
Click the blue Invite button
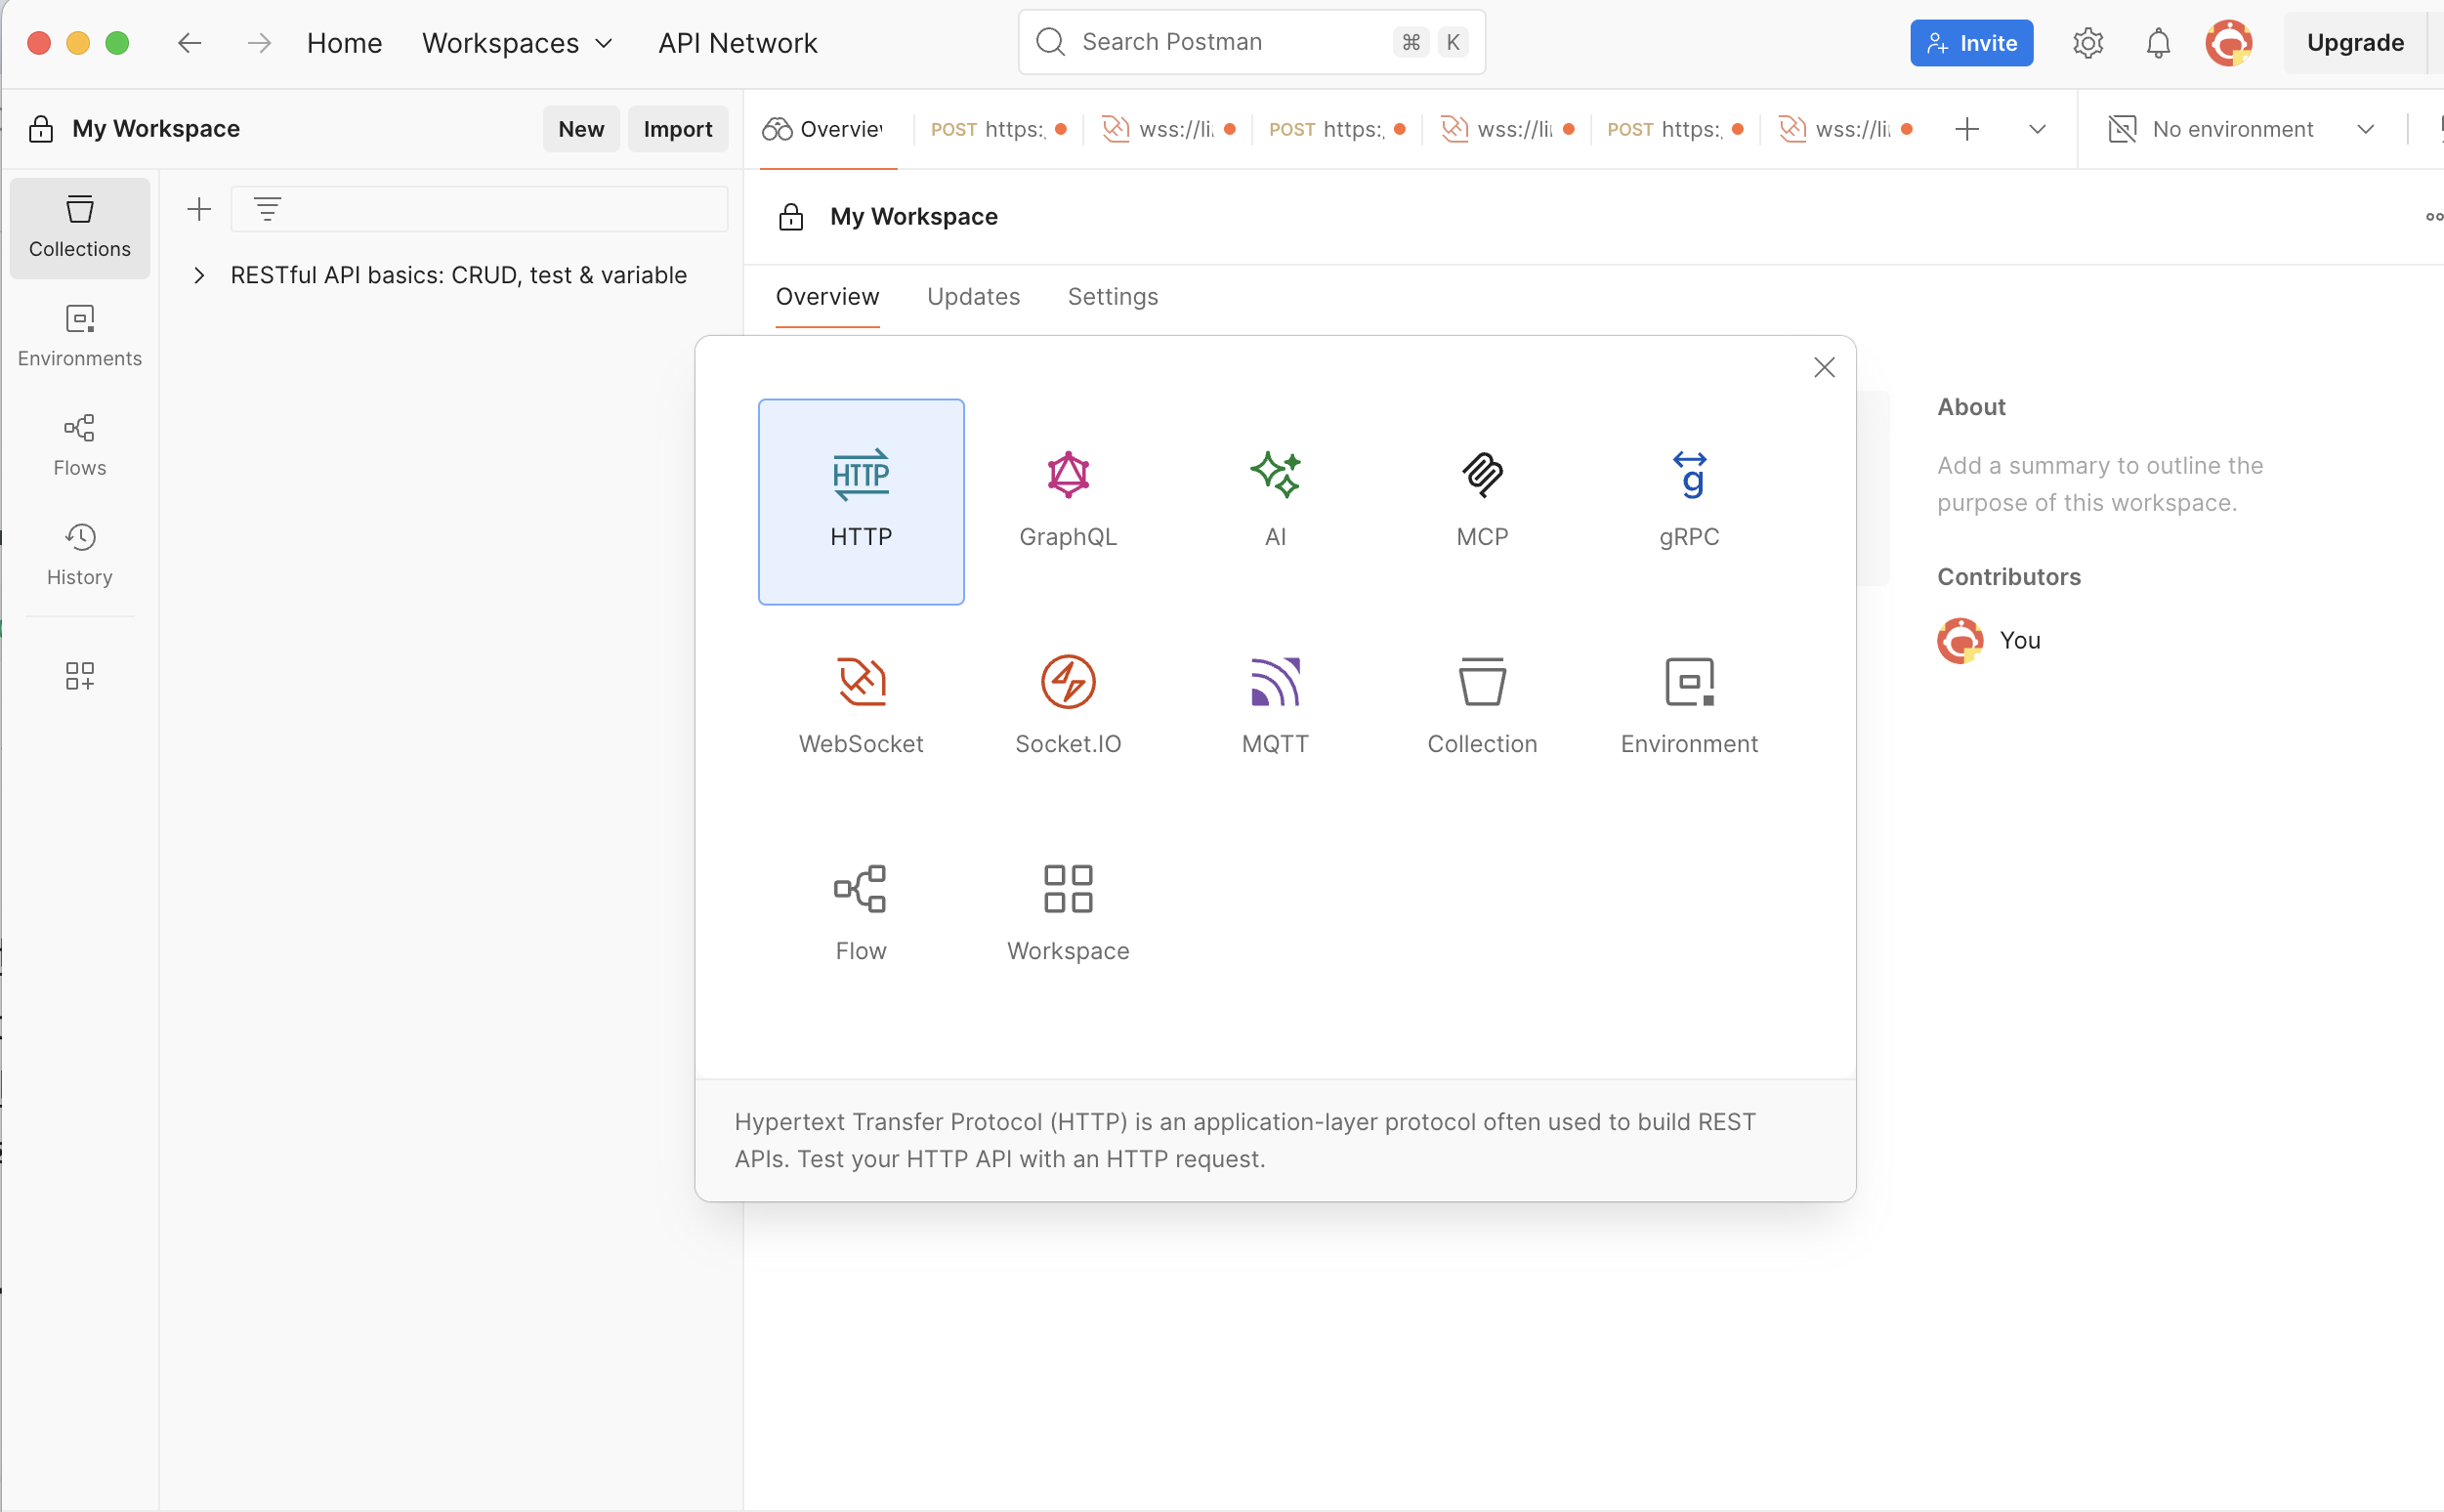click(x=1970, y=43)
